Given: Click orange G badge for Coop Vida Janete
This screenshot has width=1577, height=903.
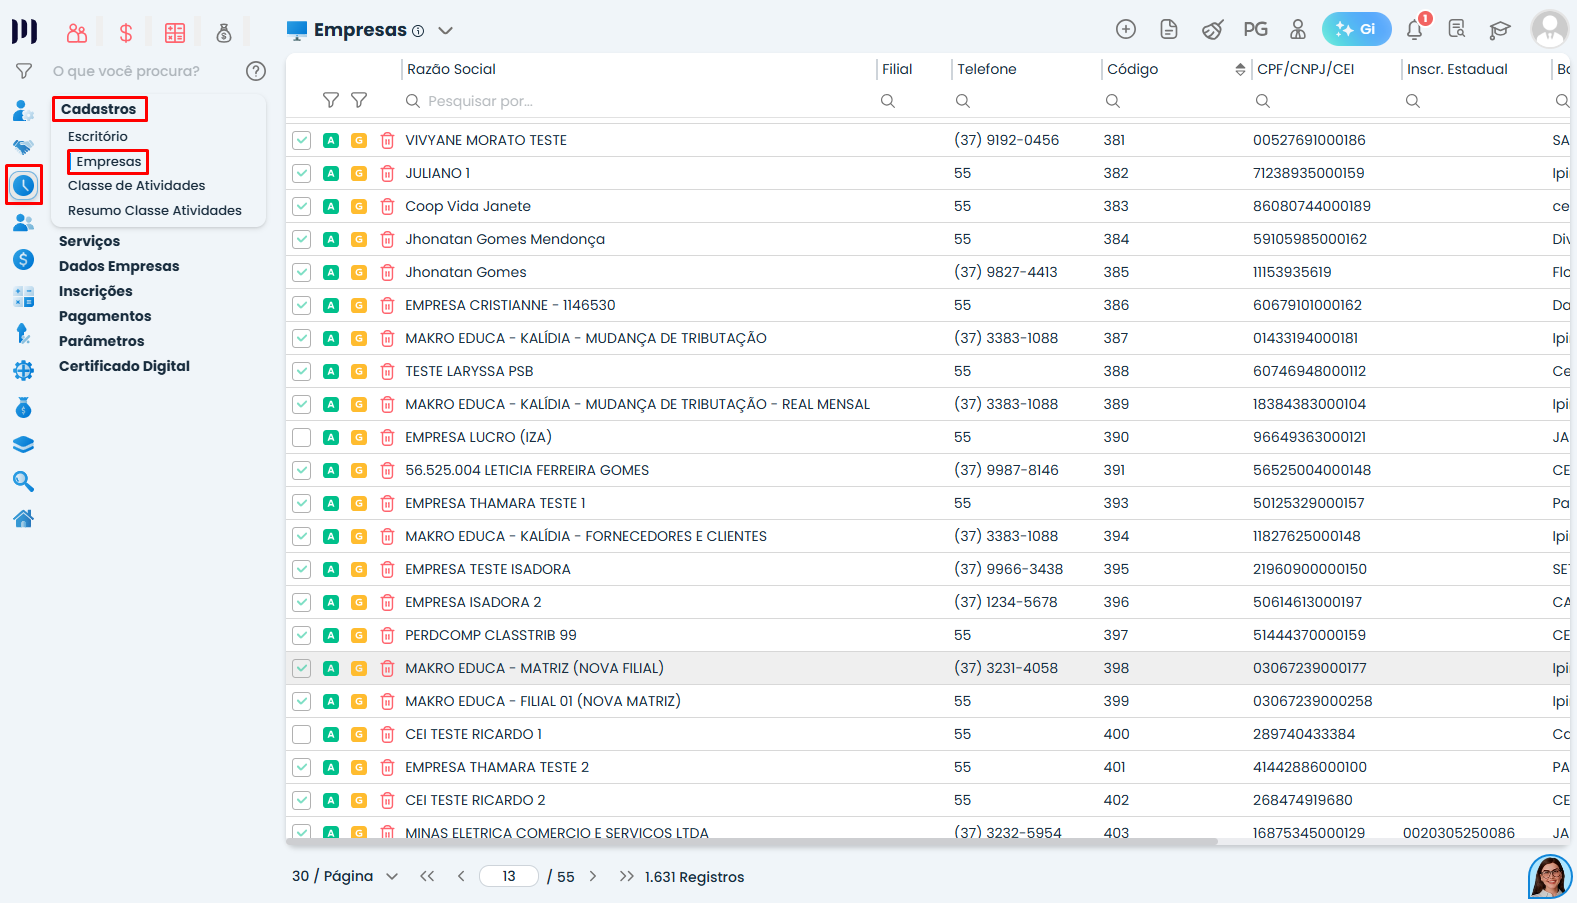Looking at the screenshot, I should 359,207.
